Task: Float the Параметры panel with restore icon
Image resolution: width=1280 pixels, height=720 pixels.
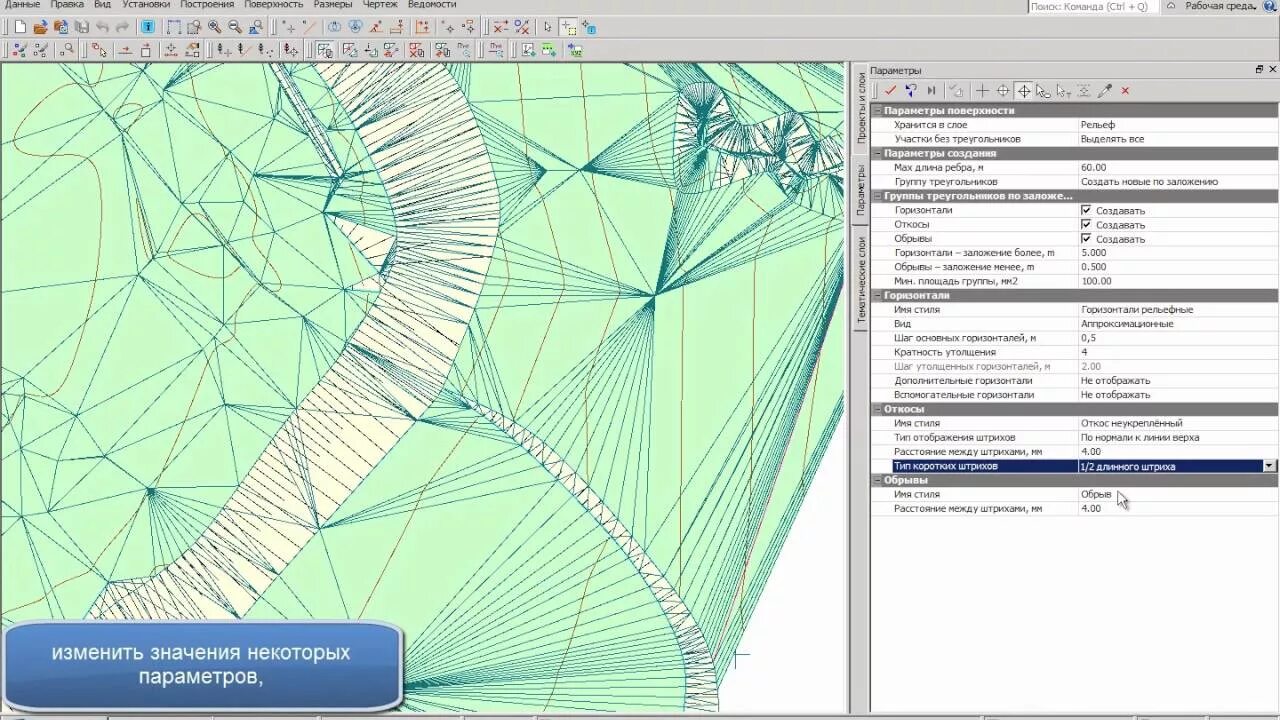Action: click(x=1259, y=70)
